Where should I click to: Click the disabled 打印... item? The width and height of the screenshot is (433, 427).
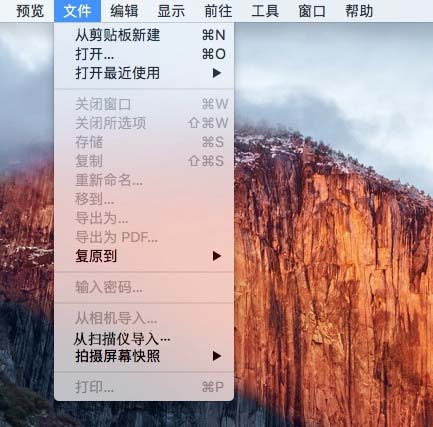click(x=144, y=387)
